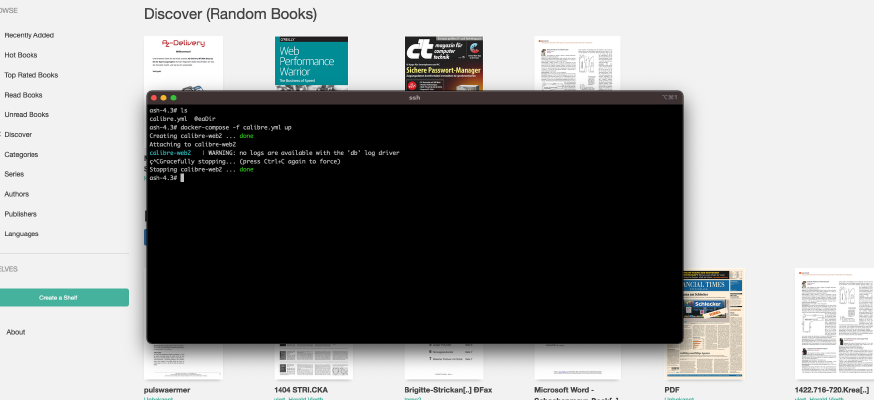Open Categories section
The image size is (874, 400).
pos(21,155)
